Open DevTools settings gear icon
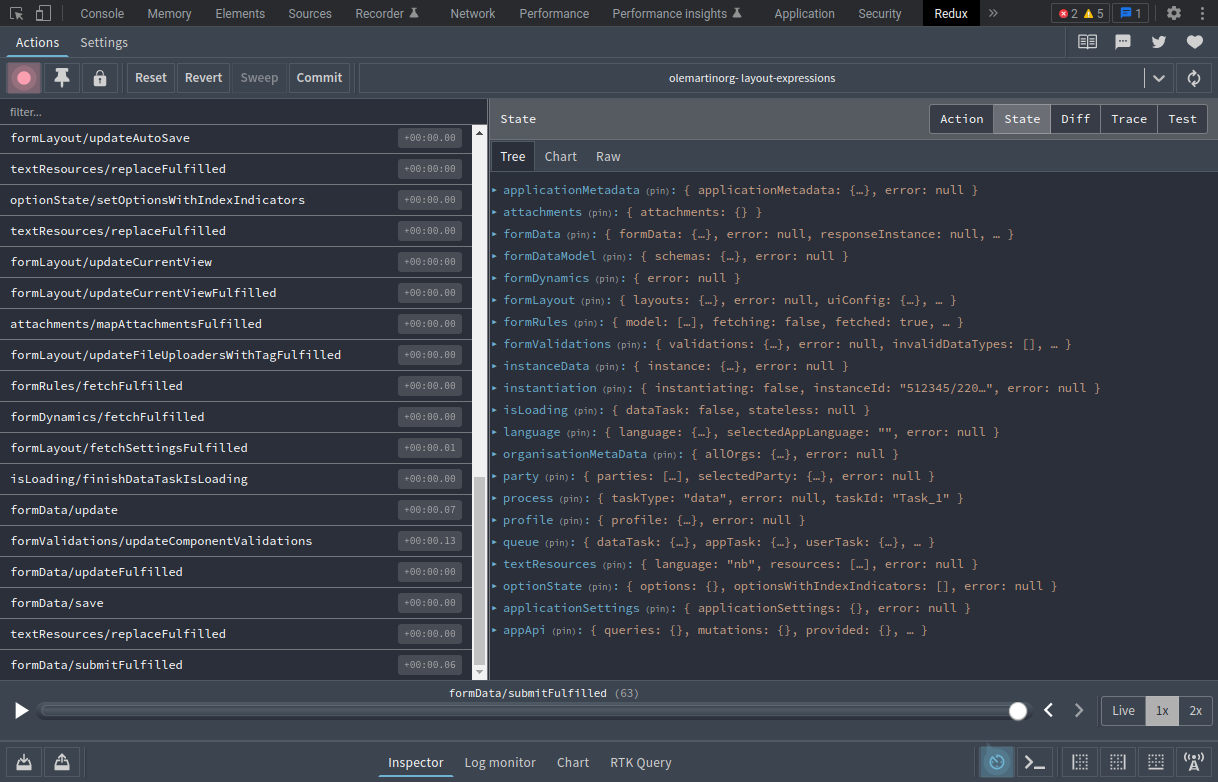 pyautogui.click(x=1174, y=13)
